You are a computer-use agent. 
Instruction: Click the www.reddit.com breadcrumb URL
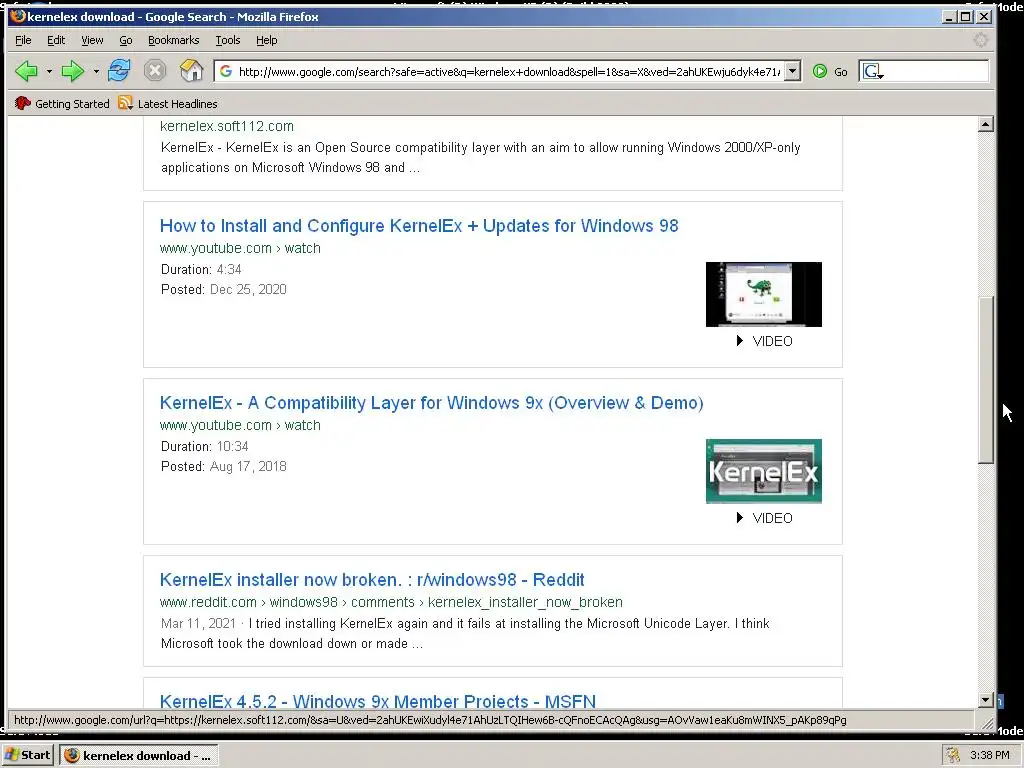tap(391, 602)
